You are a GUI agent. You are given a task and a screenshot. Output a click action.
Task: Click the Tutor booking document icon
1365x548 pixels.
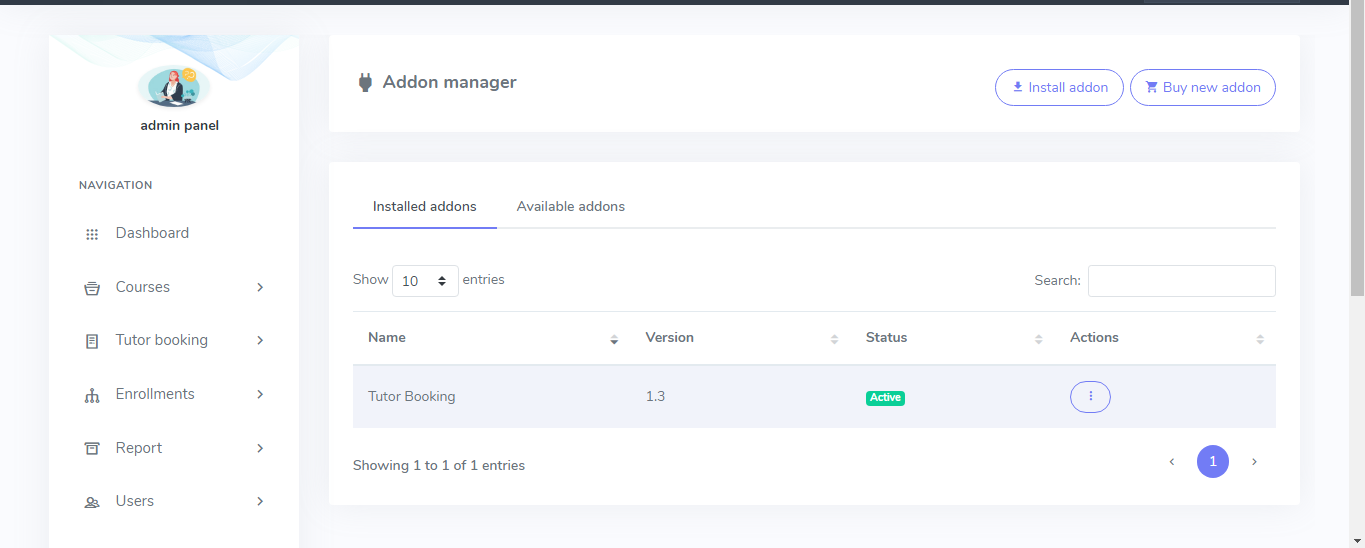(92, 341)
